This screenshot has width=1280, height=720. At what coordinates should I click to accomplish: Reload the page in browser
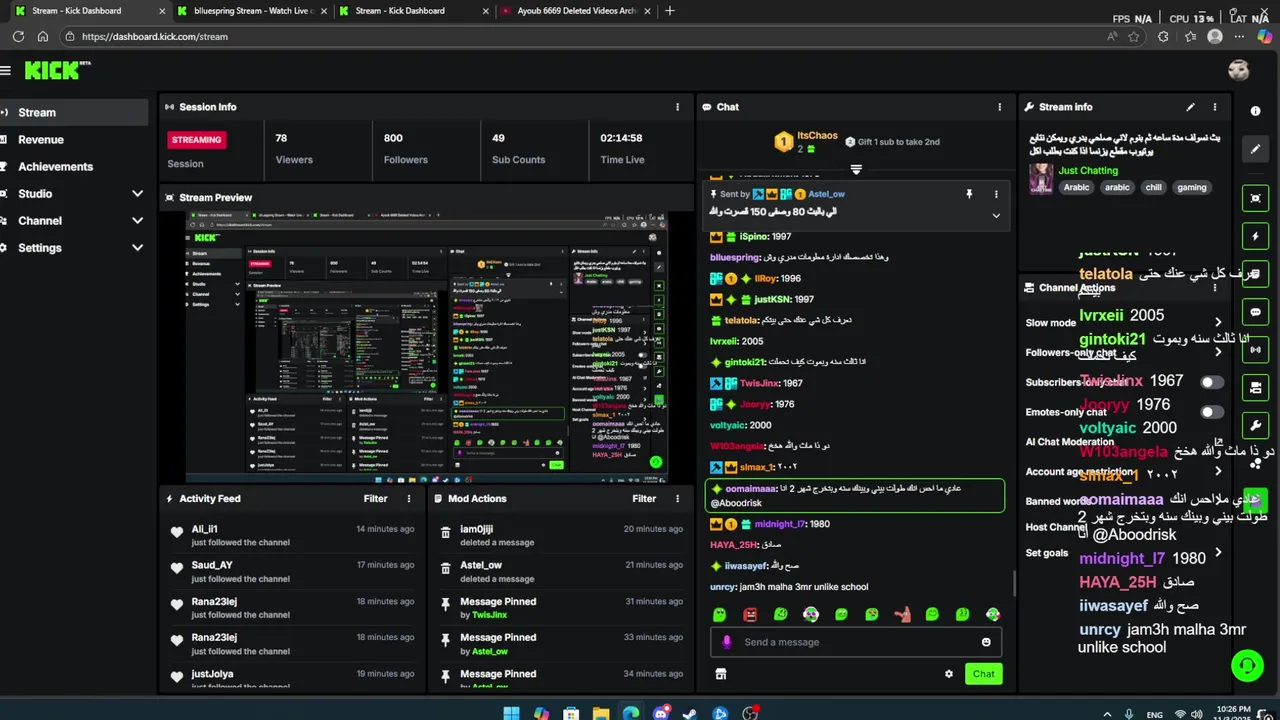tap(18, 36)
